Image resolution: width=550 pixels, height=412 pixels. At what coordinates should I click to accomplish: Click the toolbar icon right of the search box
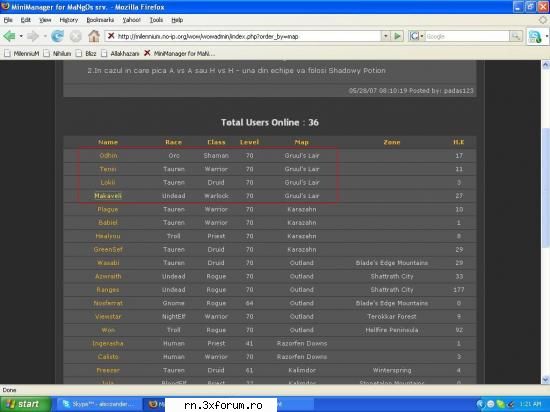535,36
